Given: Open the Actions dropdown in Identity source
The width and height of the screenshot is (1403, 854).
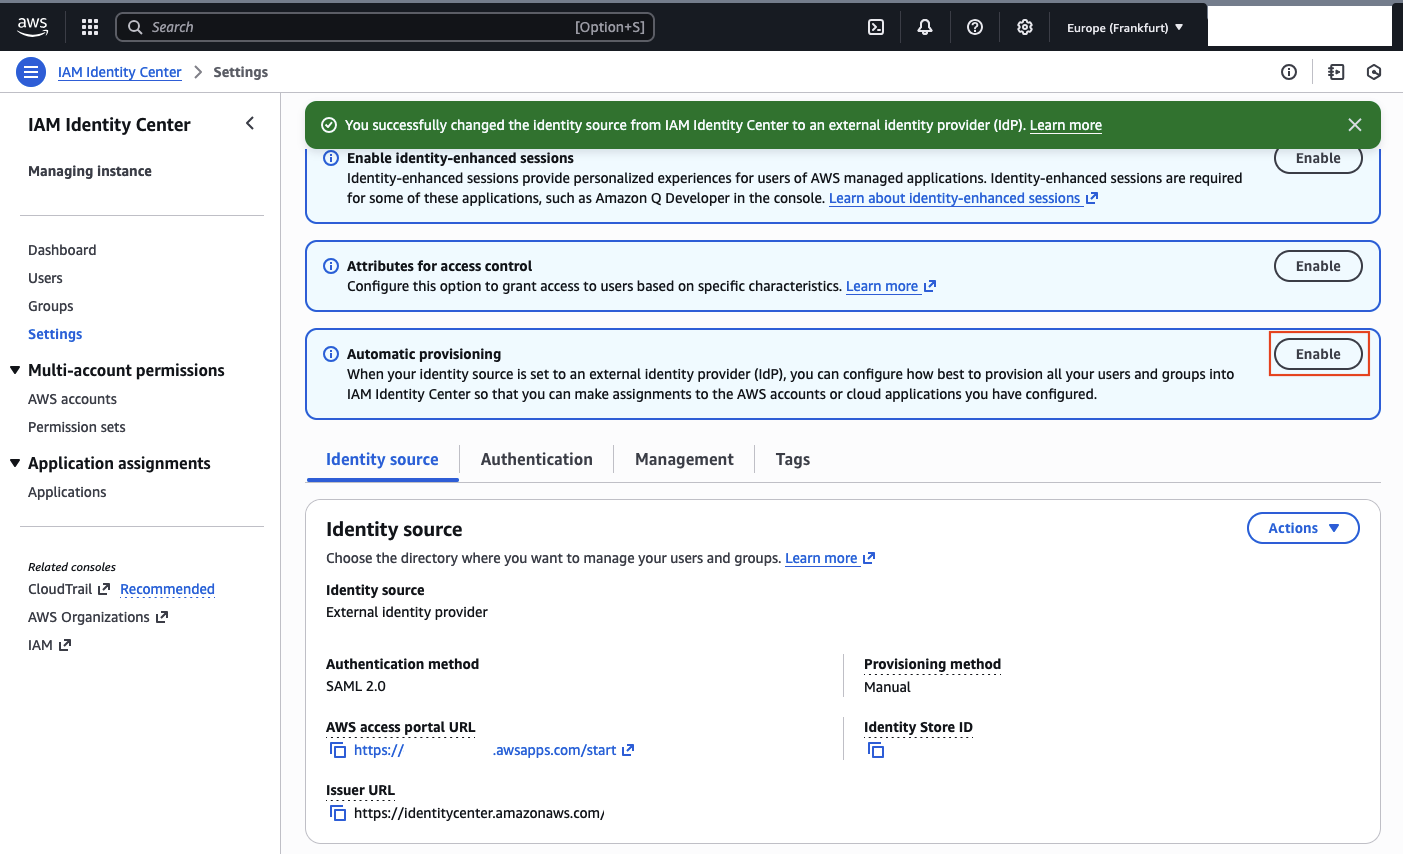Looking at the screenshot, I should pos(1303,528).
